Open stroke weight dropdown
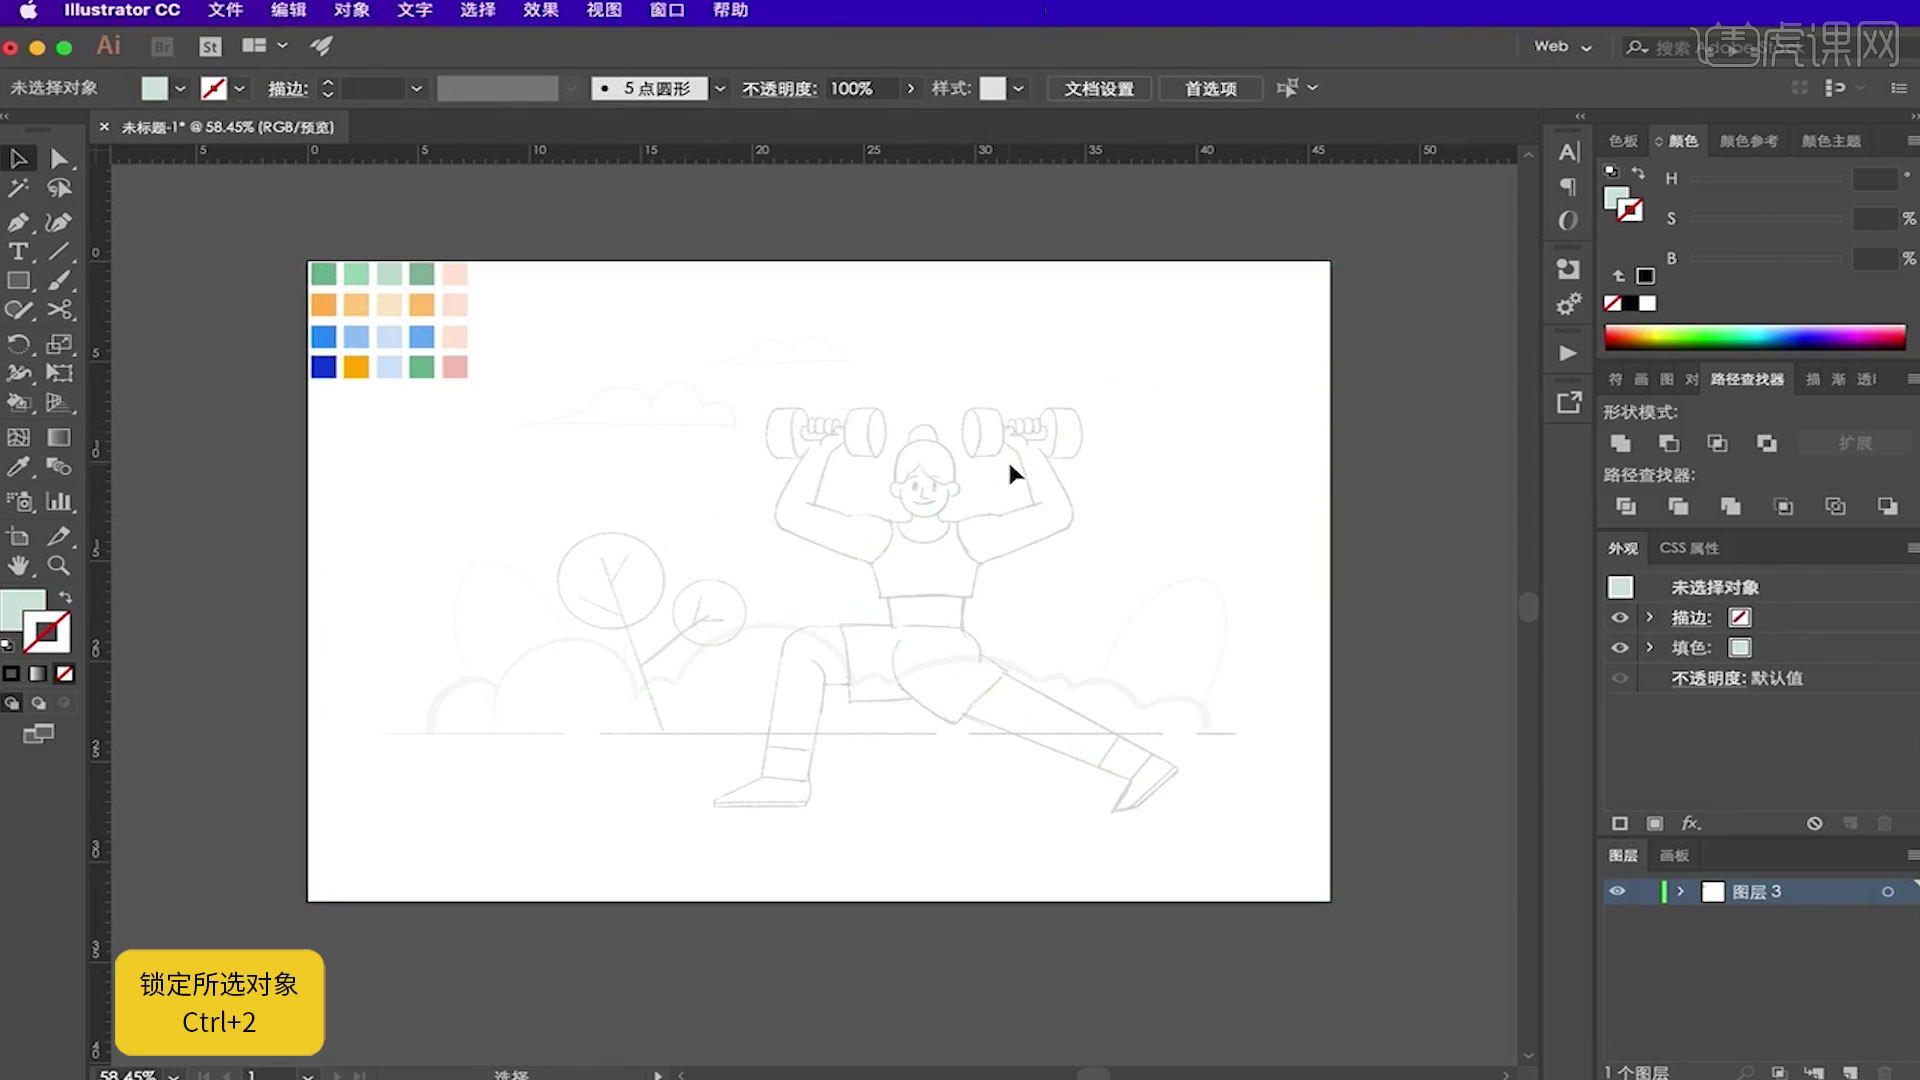The image size is (1920, 1080). point(417,88)
